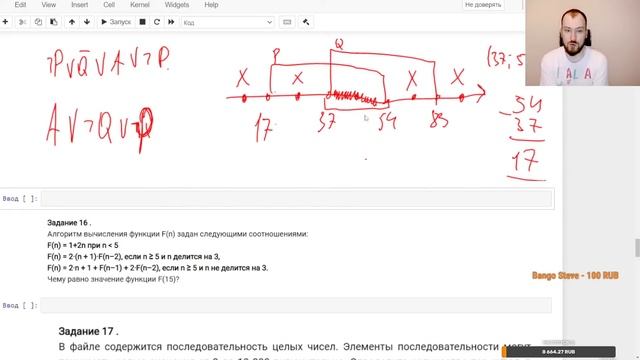Focus the empty code cell above Задание 16
The height and width of the screenshot is (360, 640).
296,199
